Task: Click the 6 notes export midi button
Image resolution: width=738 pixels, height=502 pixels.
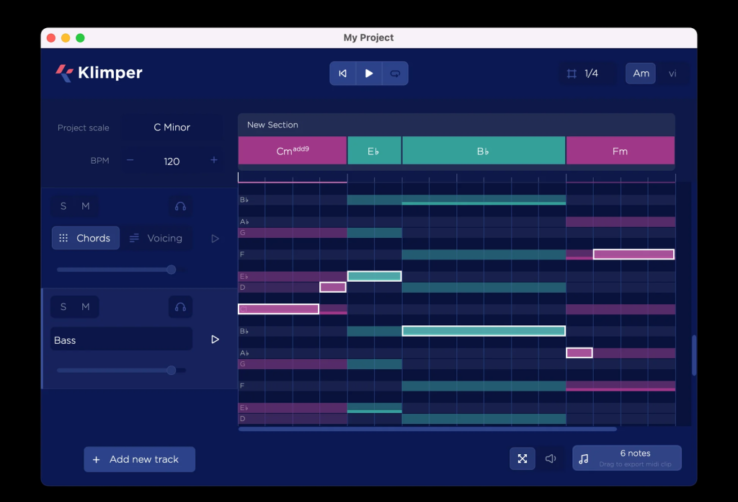Action: point(627,458)
